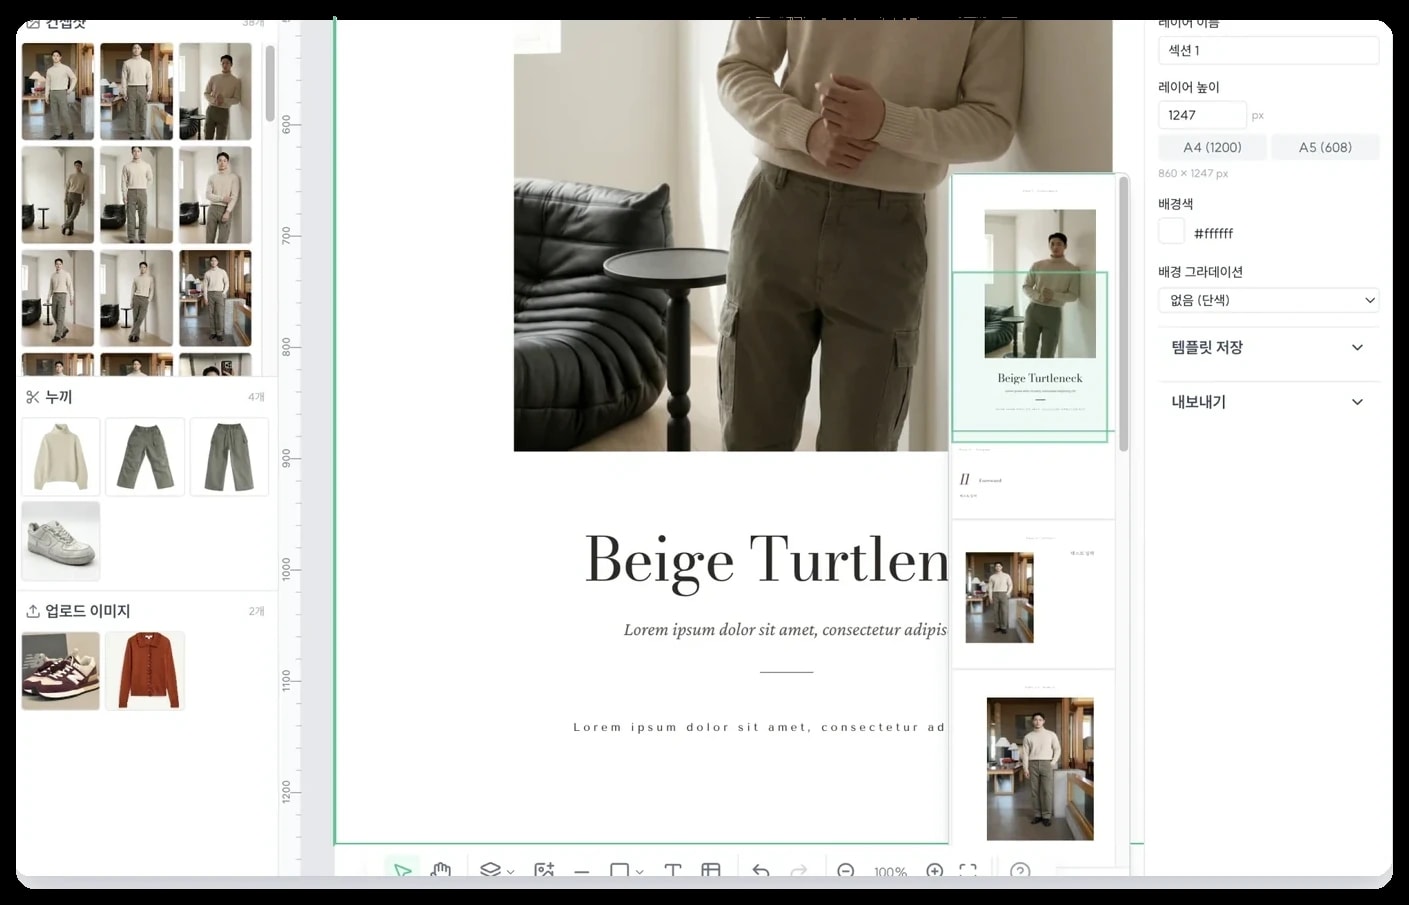The image size is (1409, 905).
Task: Select the white sneaker cutout thumbnail
Action: pyautogui.click(x=61, y=541)
